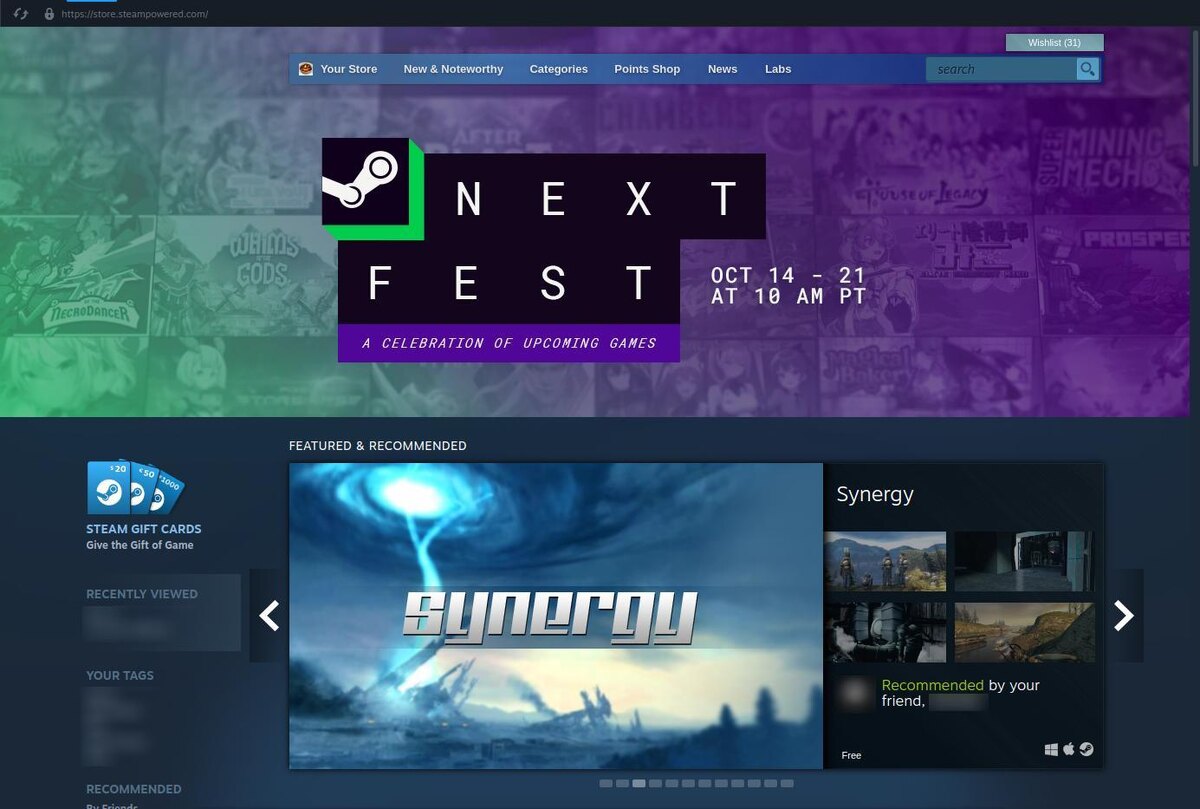
Task: Click the Steam logo on Next Fest banner
Action: pyautogui.click(x=366, y=181)
